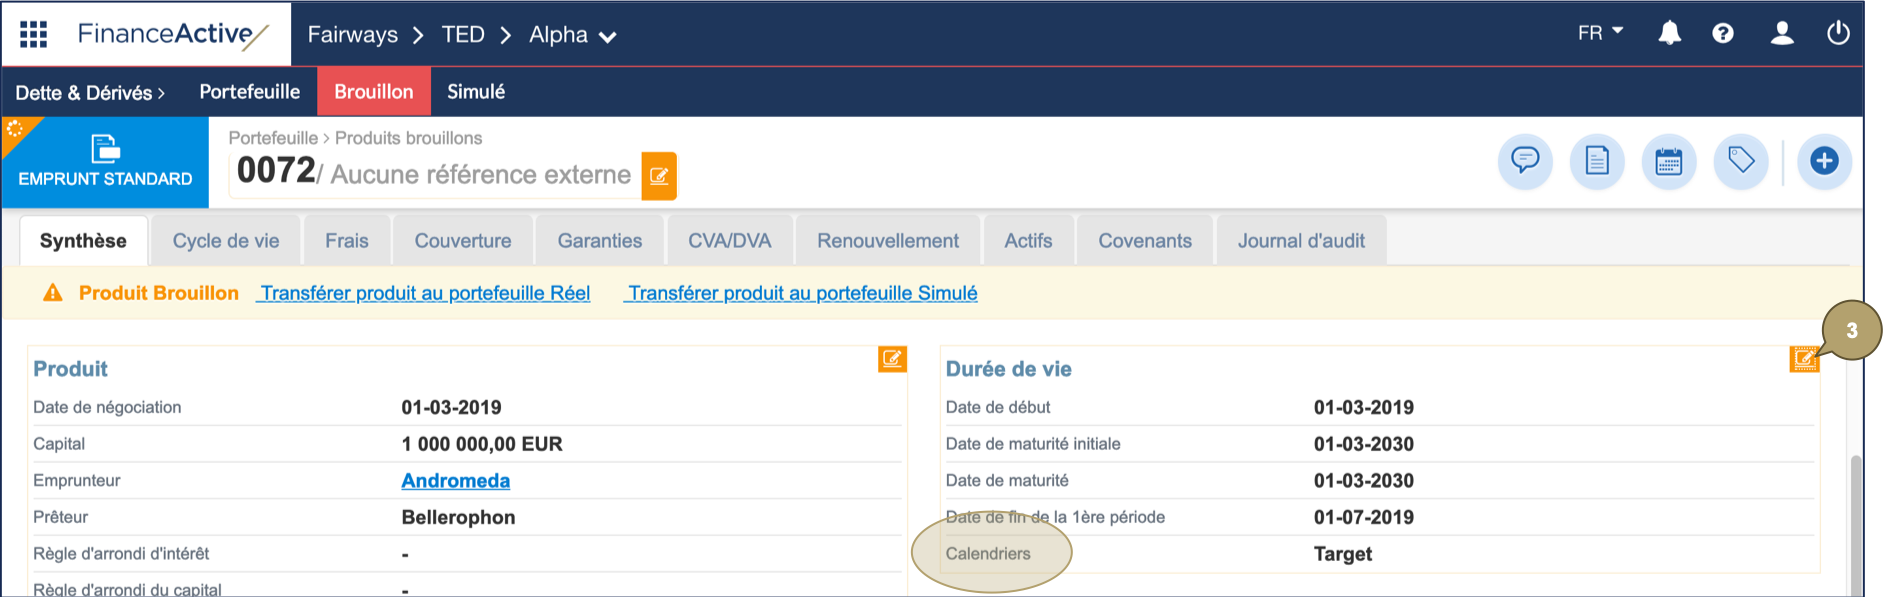Open the FR language dropdown
This screenshot has height=597, width=1883.
1600,33
